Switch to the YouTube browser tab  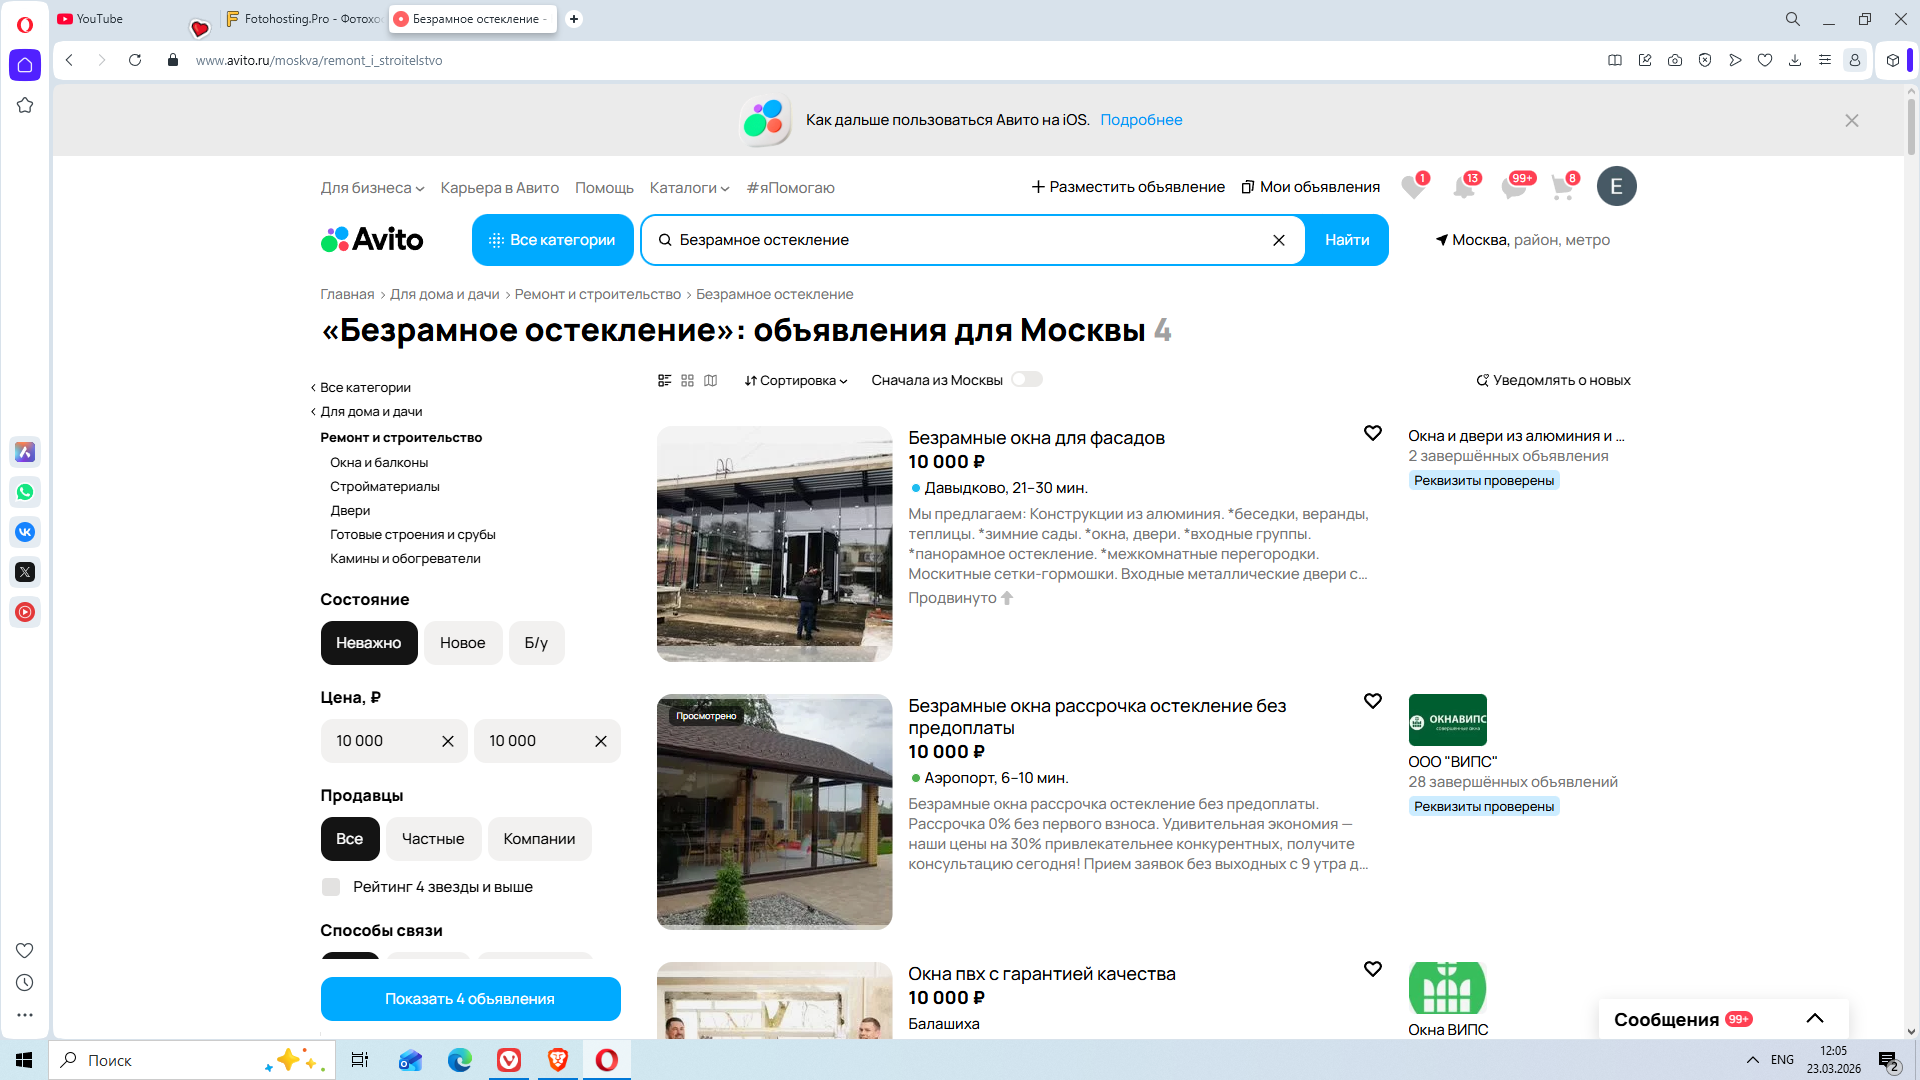(x=100, y=19)
